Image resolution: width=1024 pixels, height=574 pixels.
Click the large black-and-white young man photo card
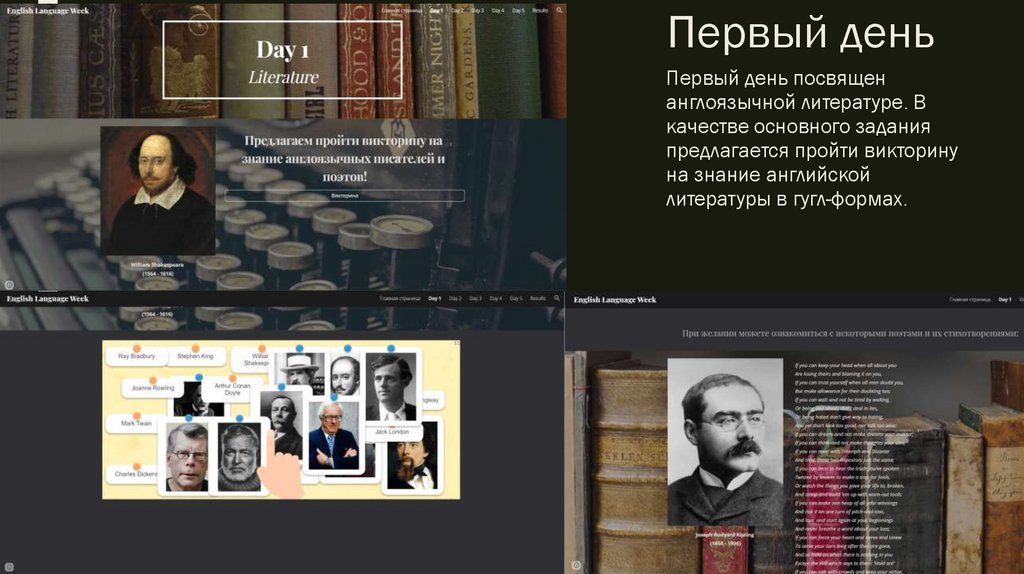(x=391, y=387)
